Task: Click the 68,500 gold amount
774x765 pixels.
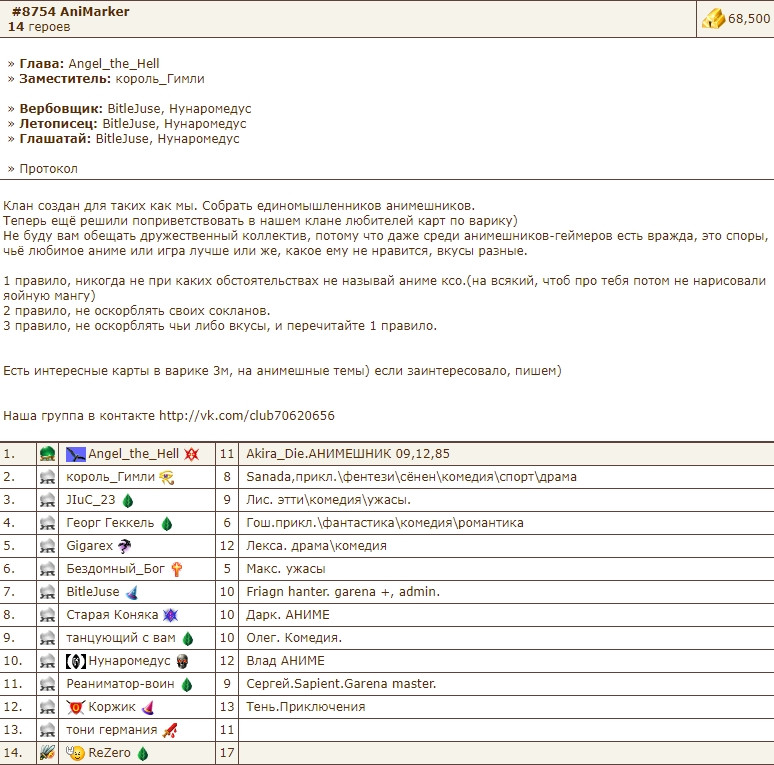Action: click(x=749, y=19)
